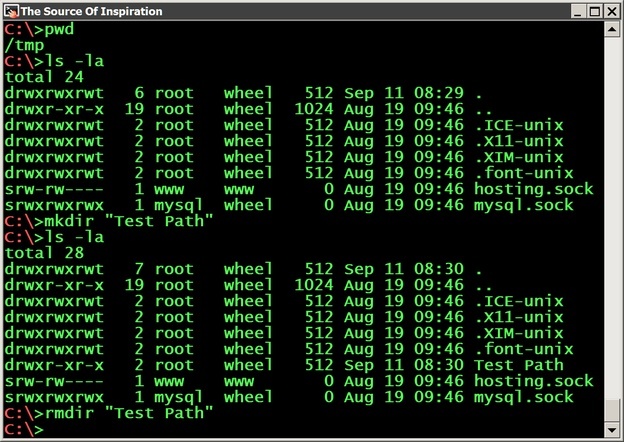Click the /tmp output line
624x442 pixels.
pos(24,45)
